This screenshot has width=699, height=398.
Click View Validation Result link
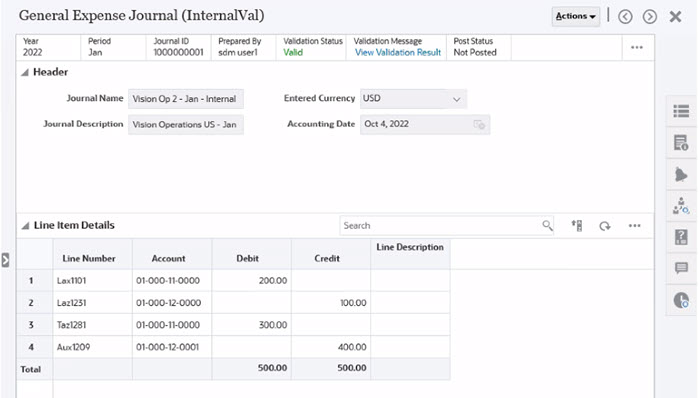(398, 53)
